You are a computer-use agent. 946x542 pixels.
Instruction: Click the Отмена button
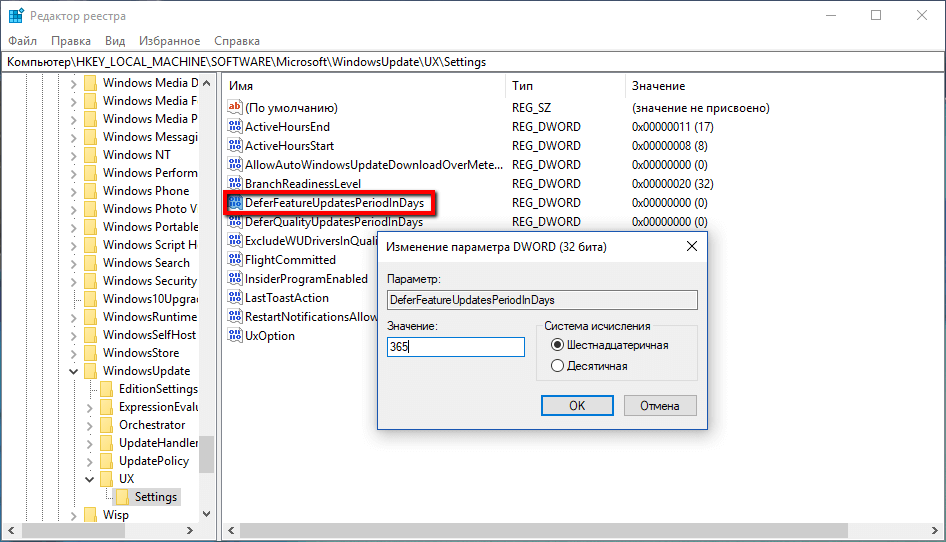point(660,406)
